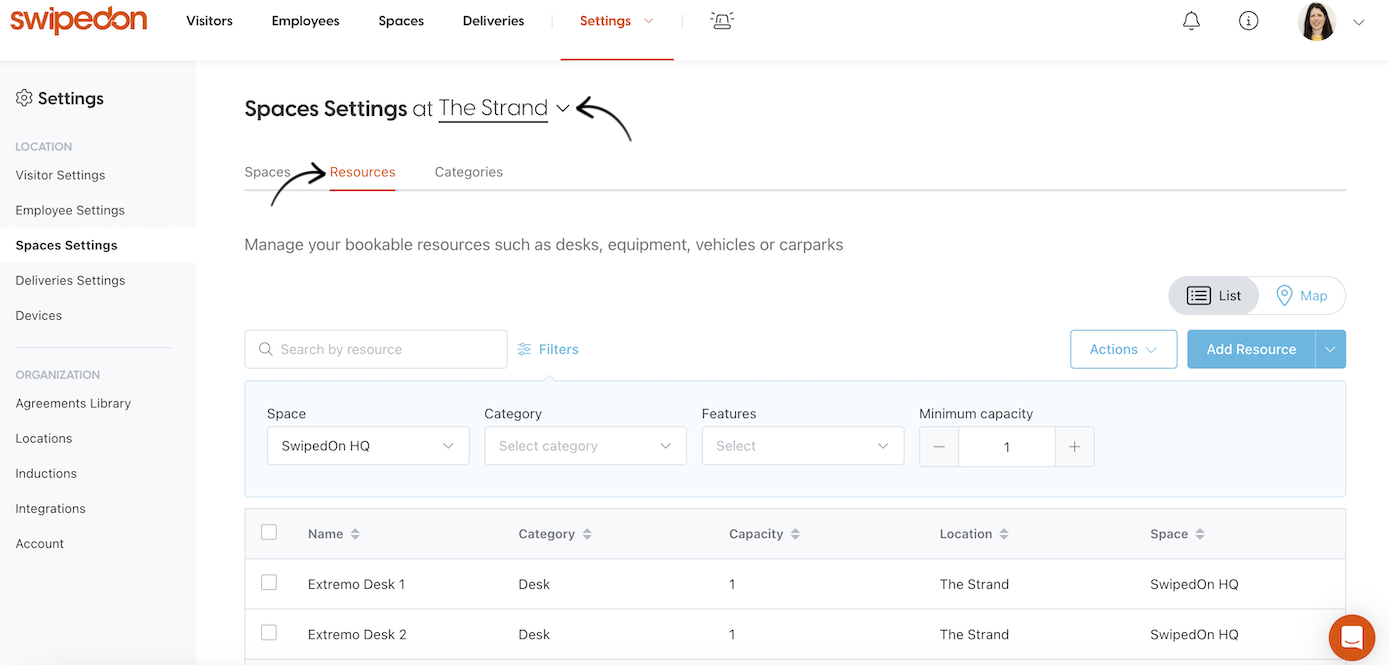Image resolution: width=1390 pixels, height=665 pixels.
Task: Click the search magnifier icon
Action: (265, 349)
